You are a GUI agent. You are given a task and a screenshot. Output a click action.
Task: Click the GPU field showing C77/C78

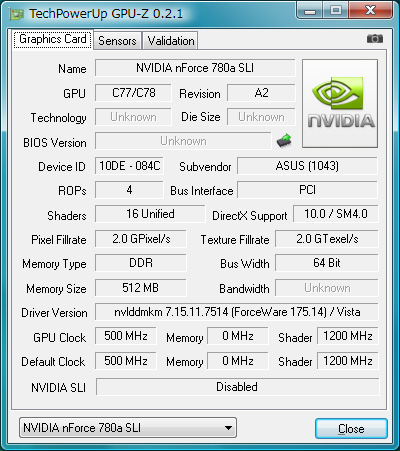click(133, 93)
